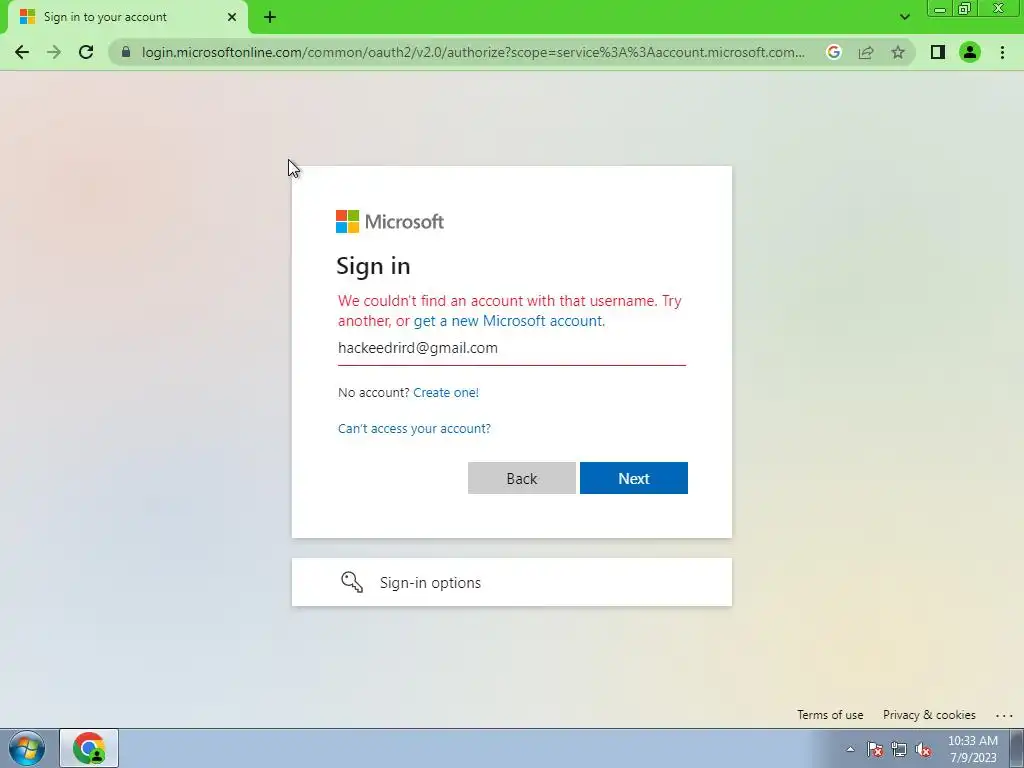Viewport: 1024px width, 768px height.
Task: Click the blue Next button
Action: point(633,478)
